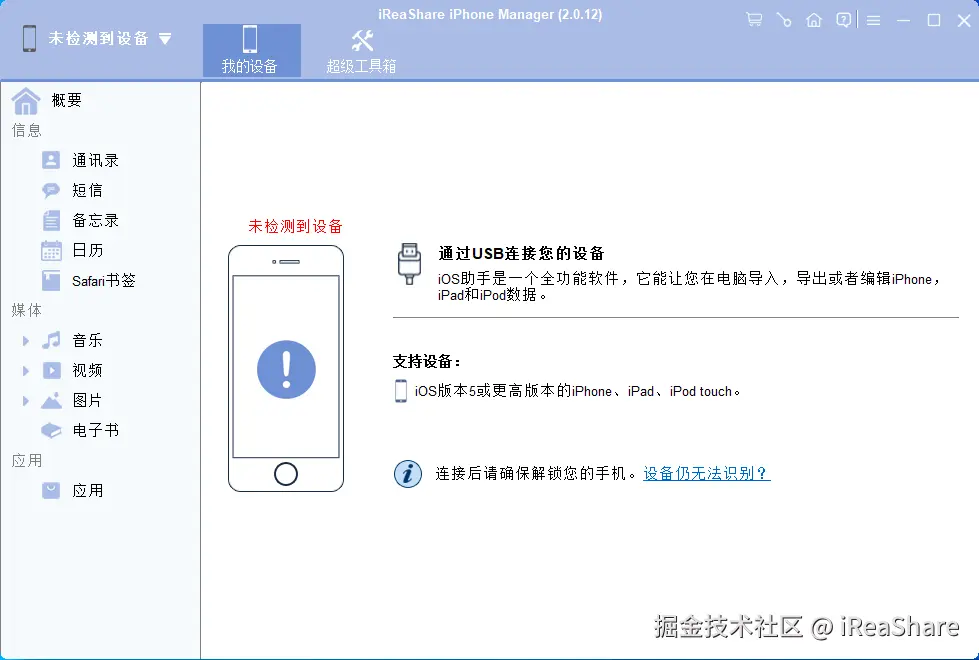The width and height of the screenshot is (979, 660).
Task: Open 备忘录 in the sidebar
Action: click(x=95, y=220)
